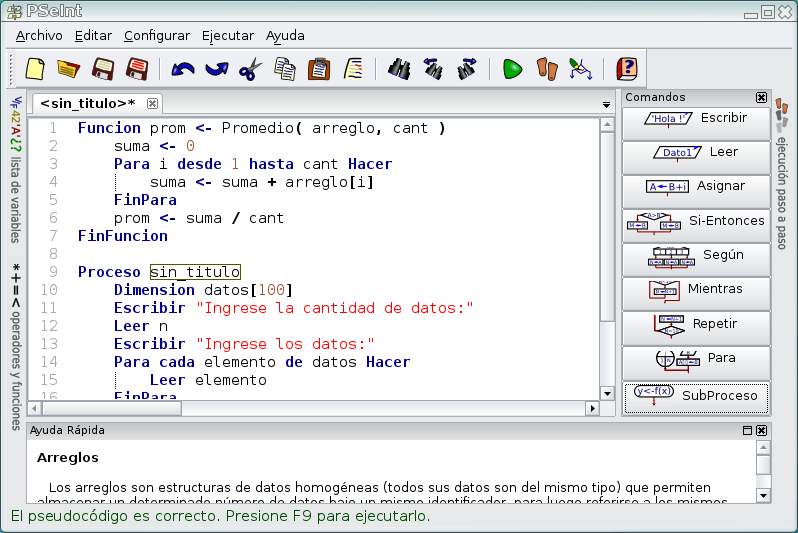Click the New file toolbar icon

pos(35,69)
